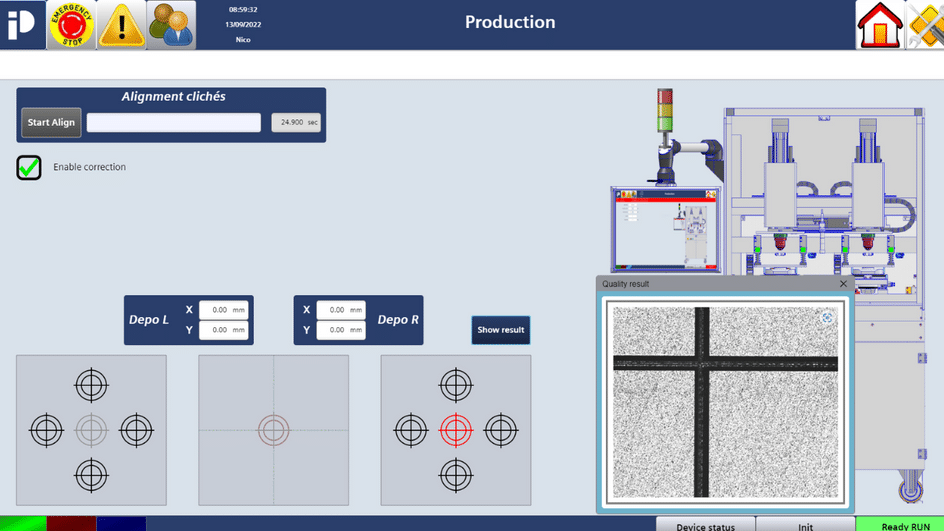Viewport: 944px width, 531px height.
Task: Click the focus icon in Quality result image
Action: pyautogui.click(x=827, y=318)
